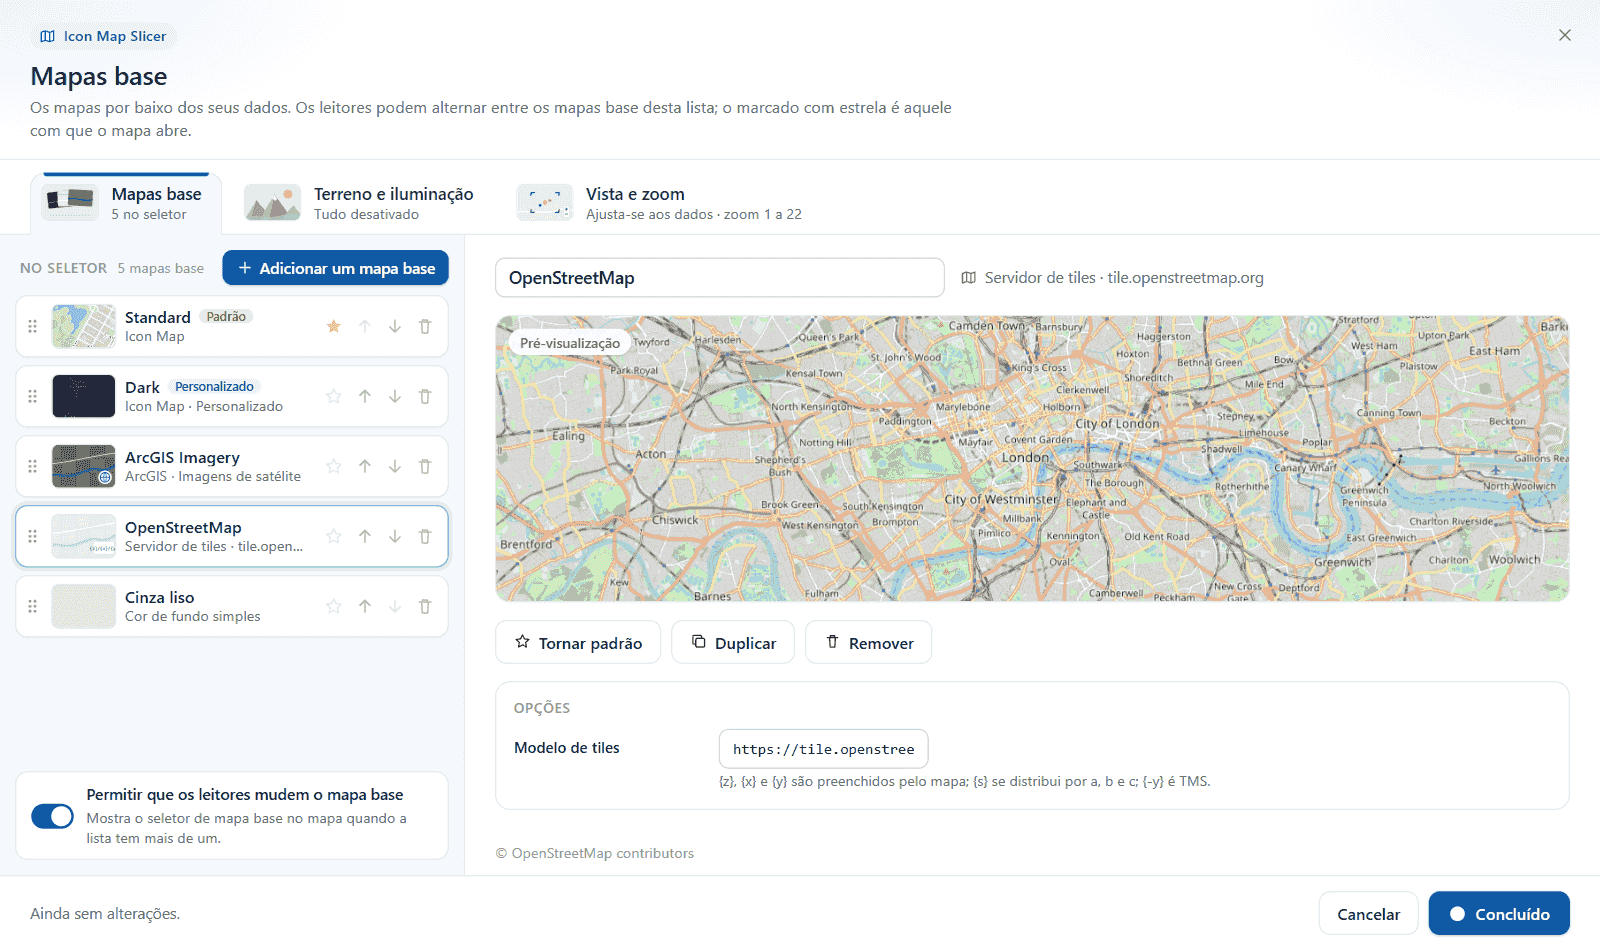The image size is (1600, 950).
Task: Move OpenStreetMap row up
Action: (x=365, y=536)
